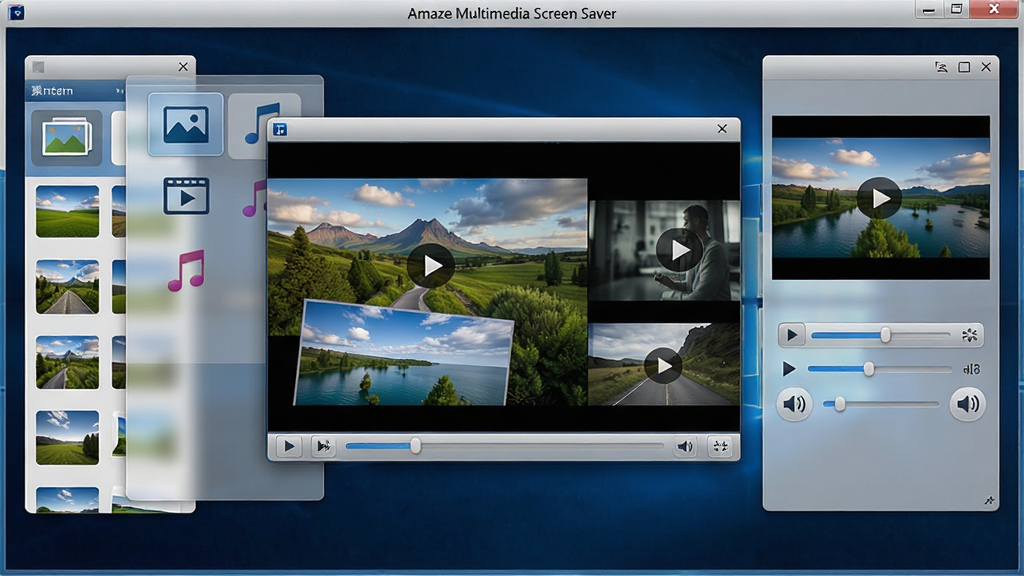
Task: Select the Pictures media type icon
Action: coord(185,124)
